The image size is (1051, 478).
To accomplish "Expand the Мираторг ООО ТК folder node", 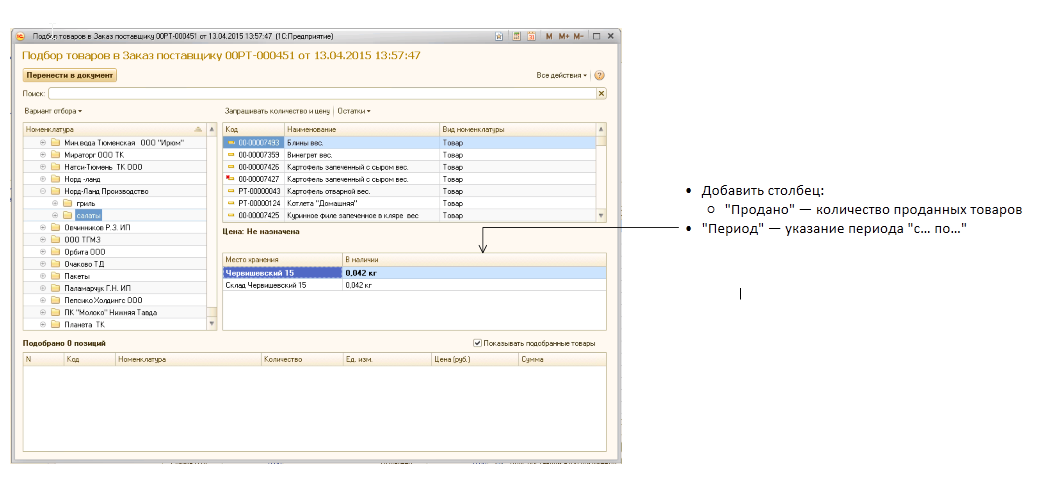I will [42, 154].
